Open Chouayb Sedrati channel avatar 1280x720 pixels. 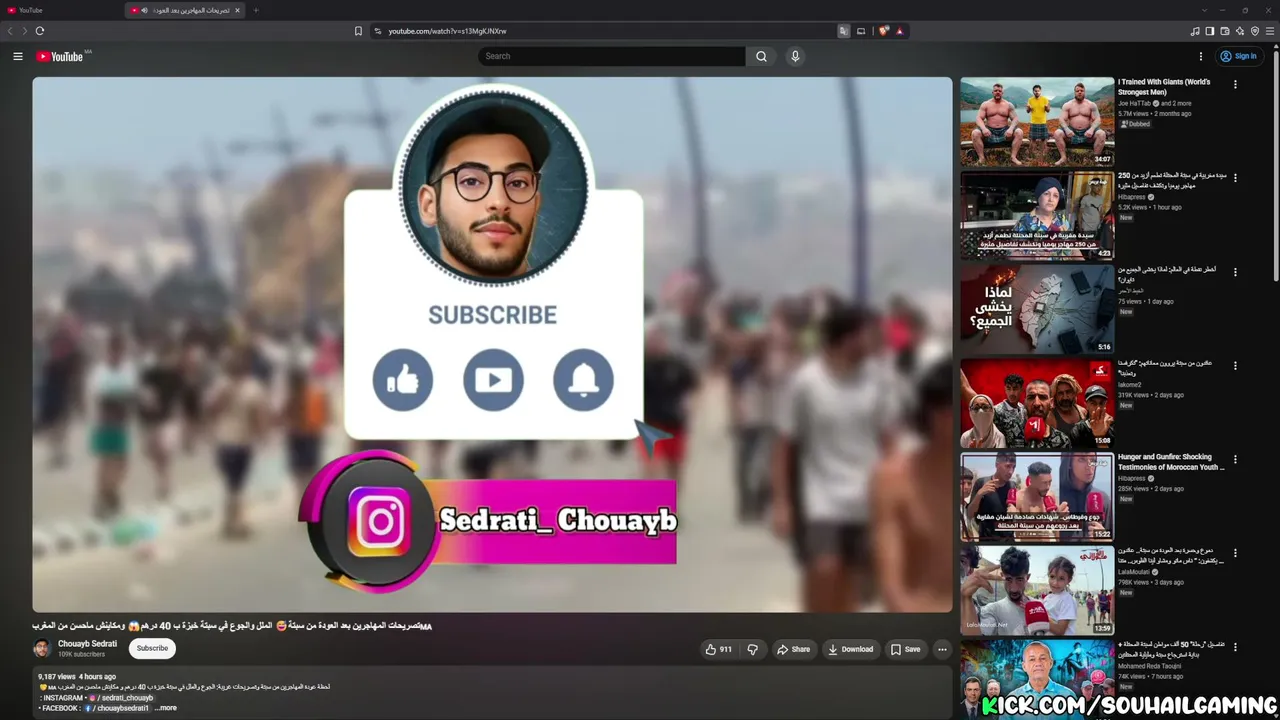(42, 648)
